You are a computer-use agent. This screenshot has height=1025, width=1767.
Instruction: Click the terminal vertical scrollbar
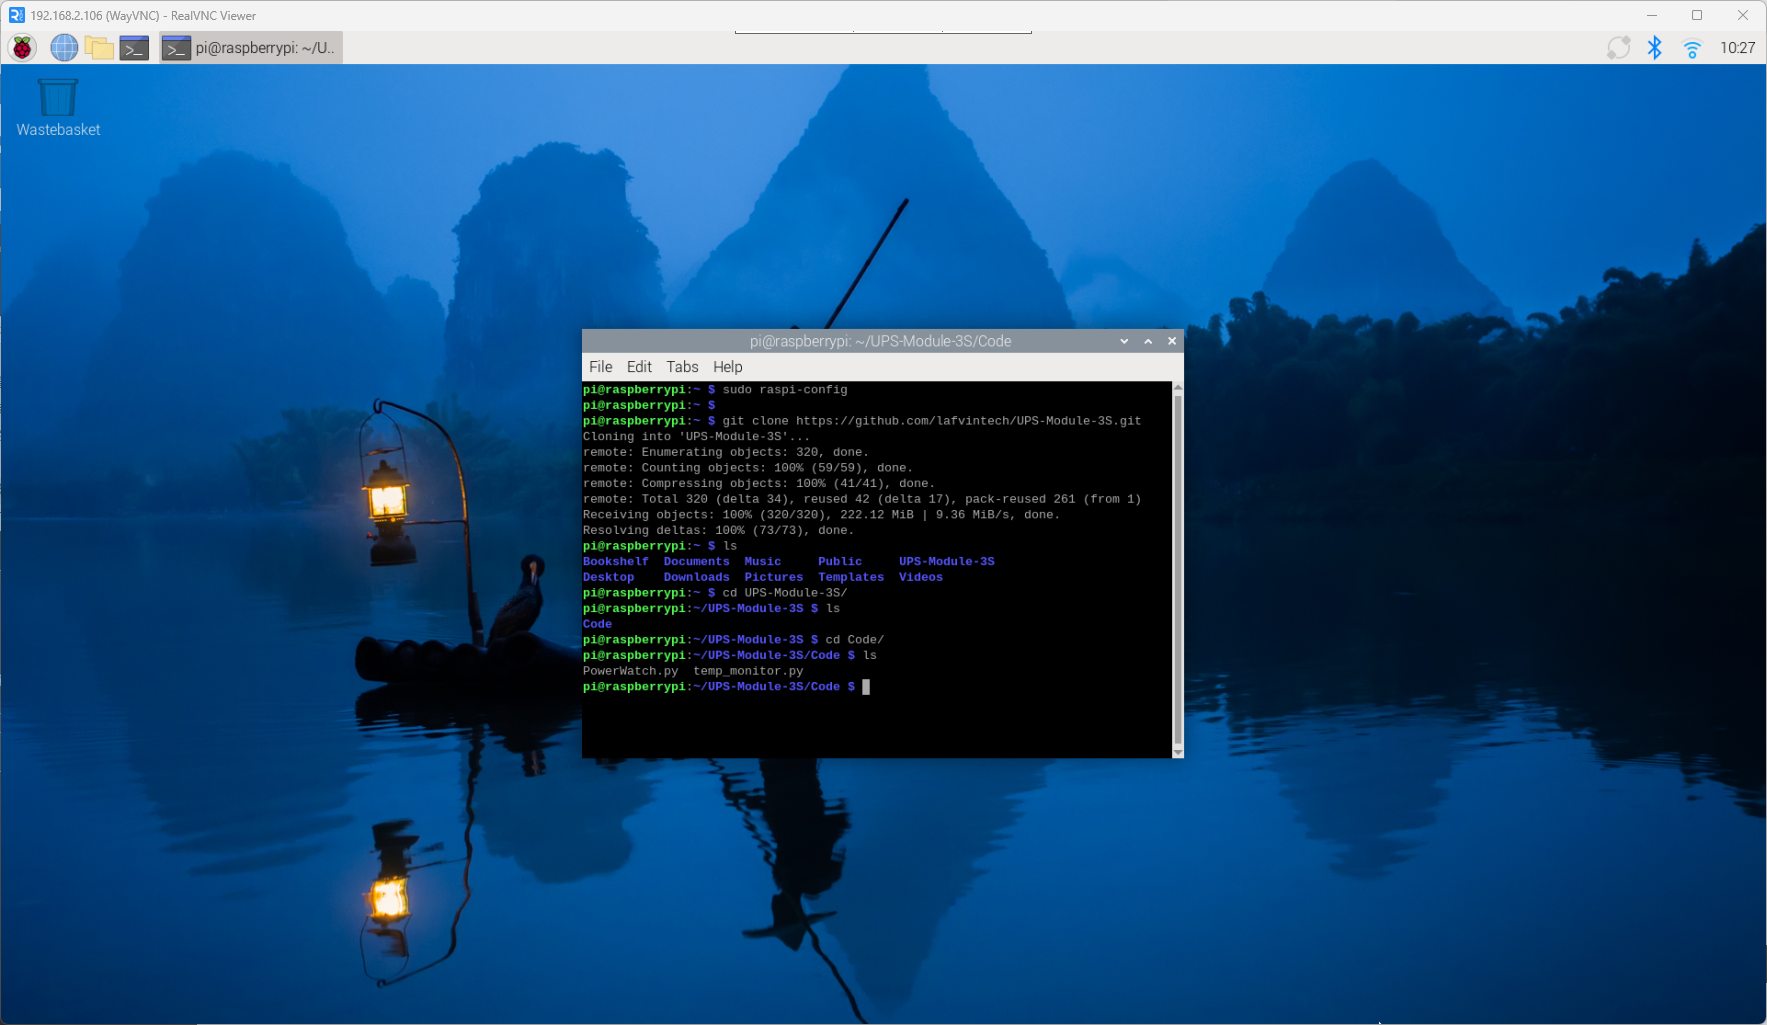click(x=1178, y=570)
